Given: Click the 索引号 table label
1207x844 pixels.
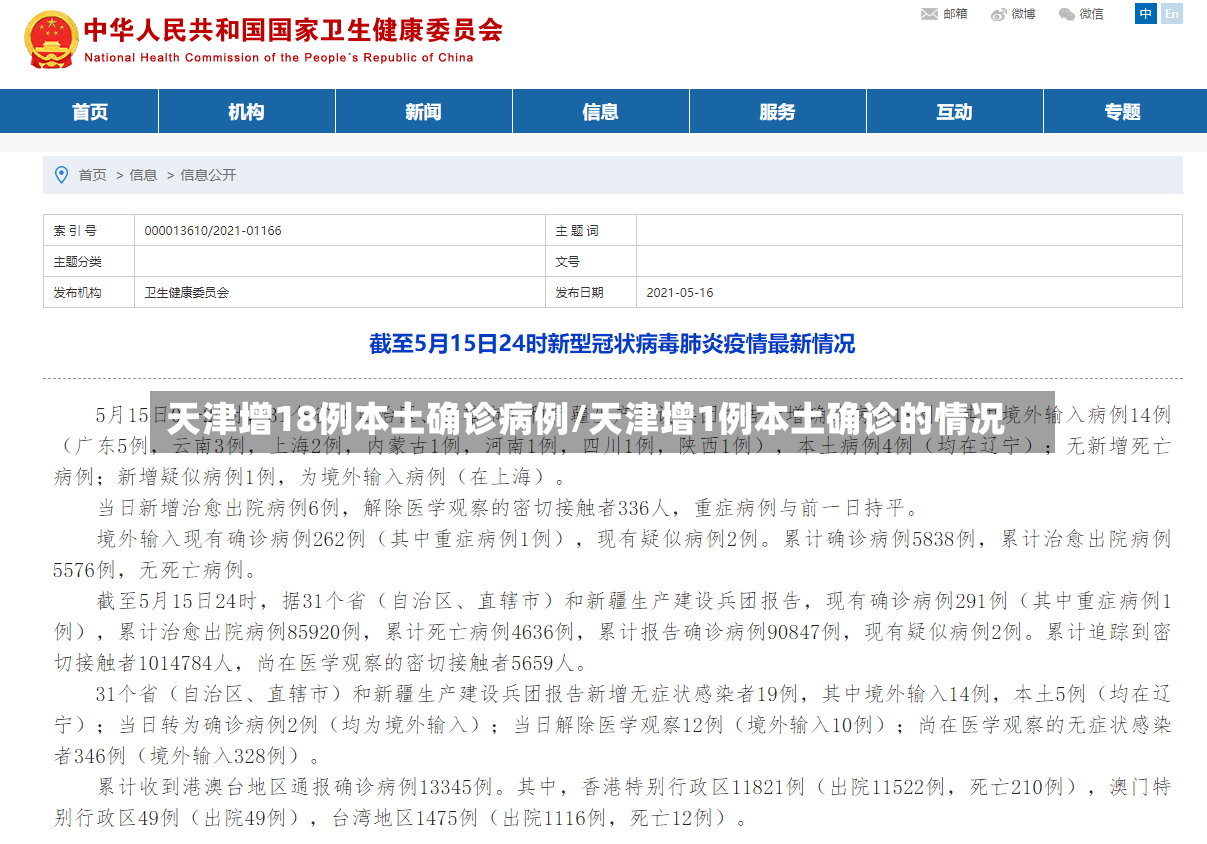Looking at the screenshot, I should [x=75, y=231].
